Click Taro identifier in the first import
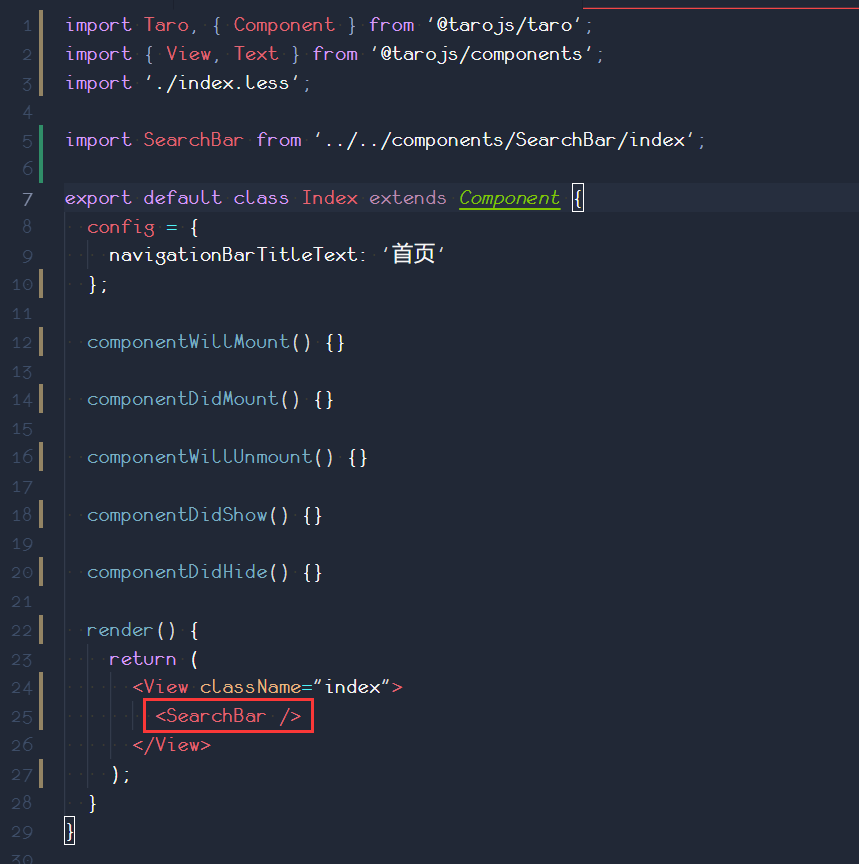 point(166,25)
